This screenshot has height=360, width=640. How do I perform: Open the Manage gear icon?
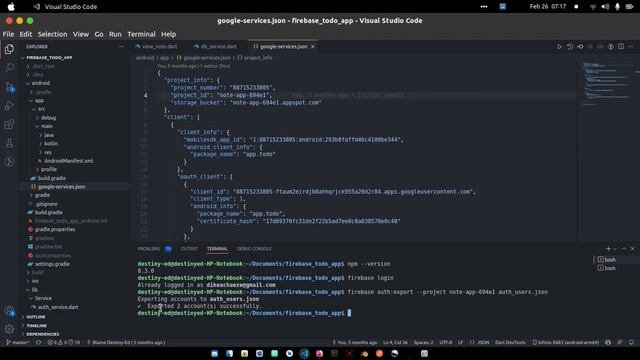coord(9,329)
